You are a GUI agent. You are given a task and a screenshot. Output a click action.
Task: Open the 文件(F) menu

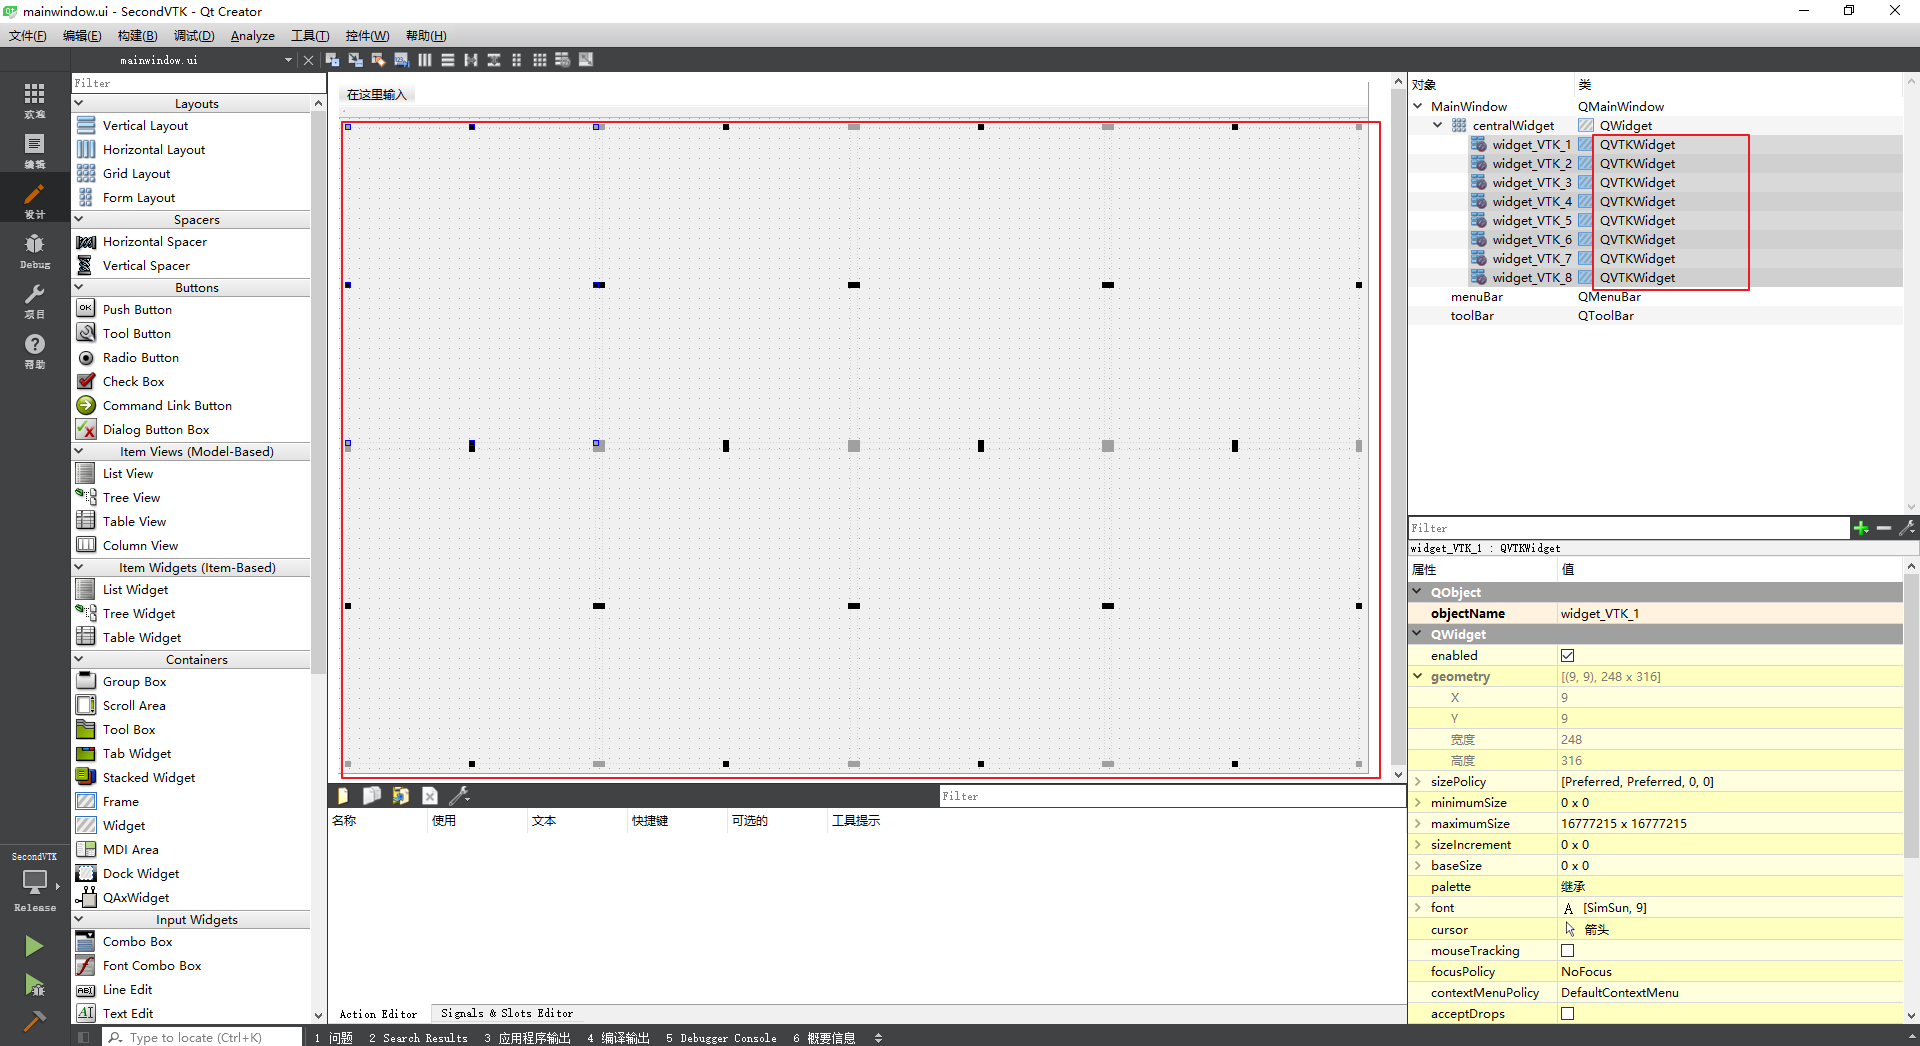click(28, 36)
